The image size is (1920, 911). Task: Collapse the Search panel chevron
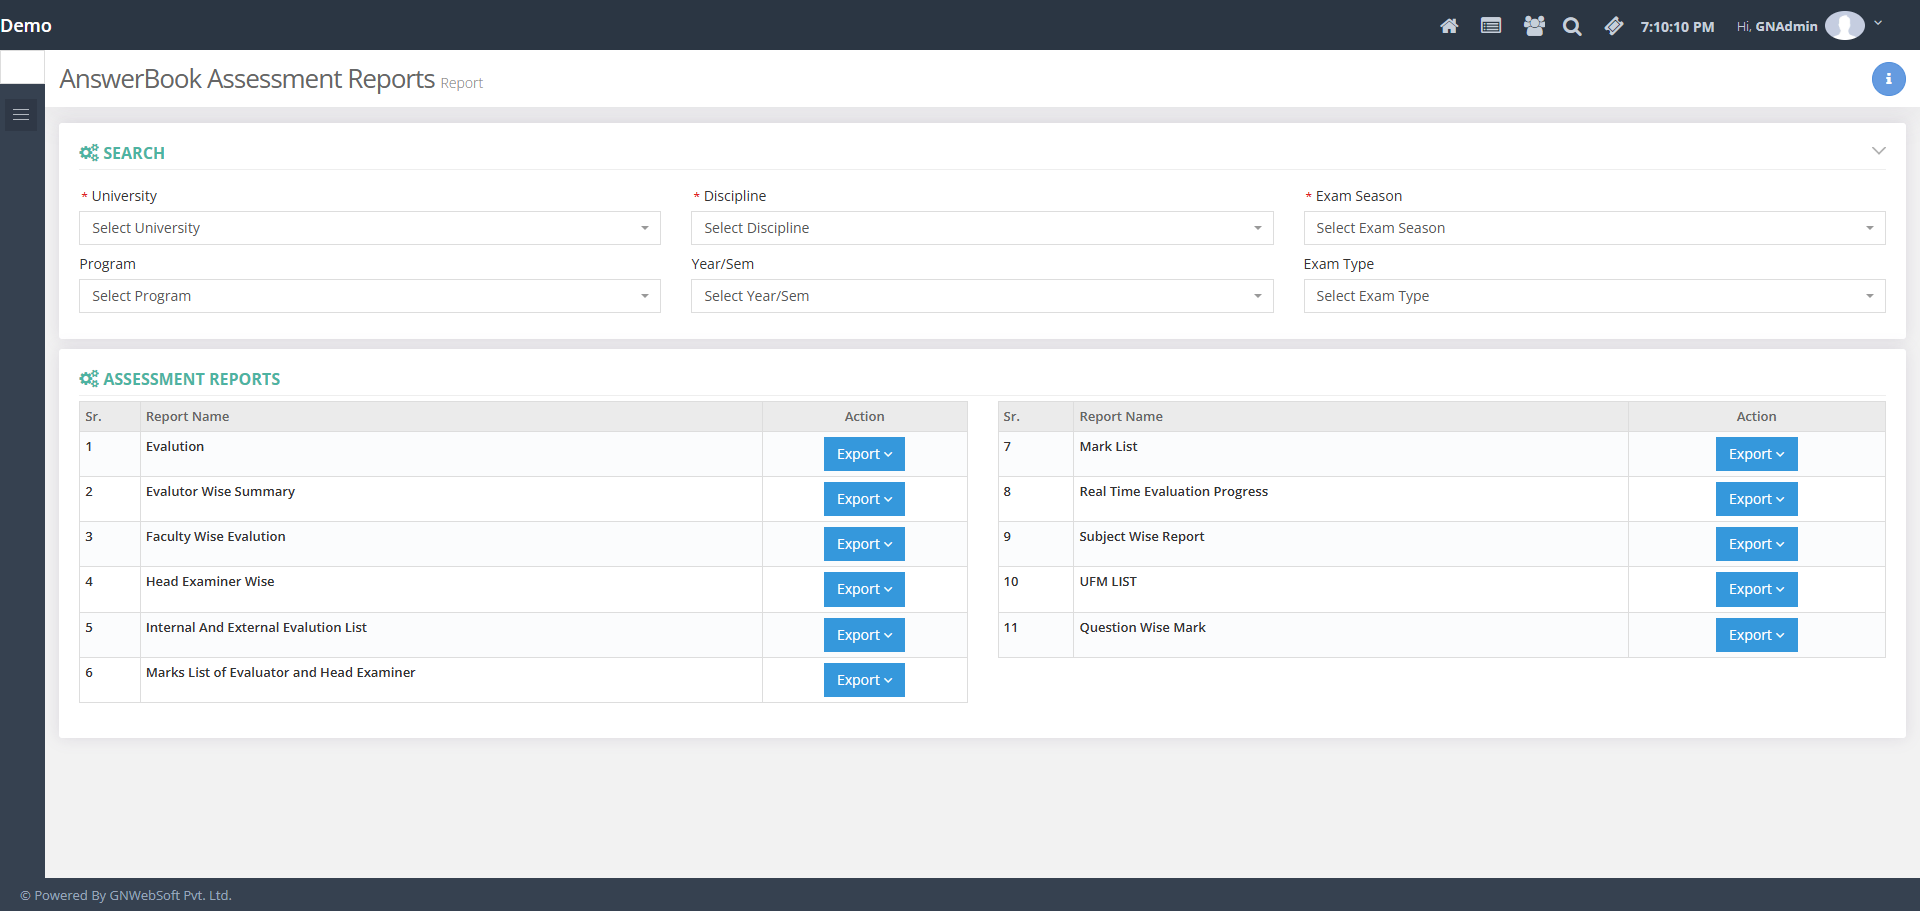coord(1878,151)
